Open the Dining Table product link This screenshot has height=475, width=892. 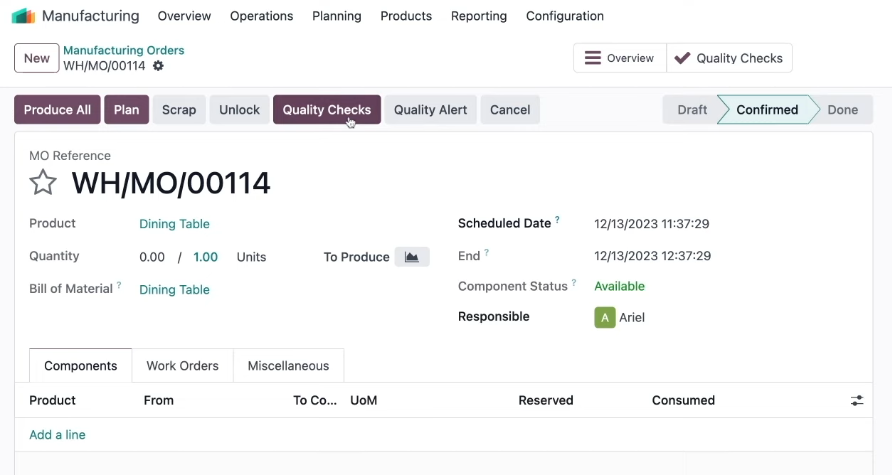(175, 224)
